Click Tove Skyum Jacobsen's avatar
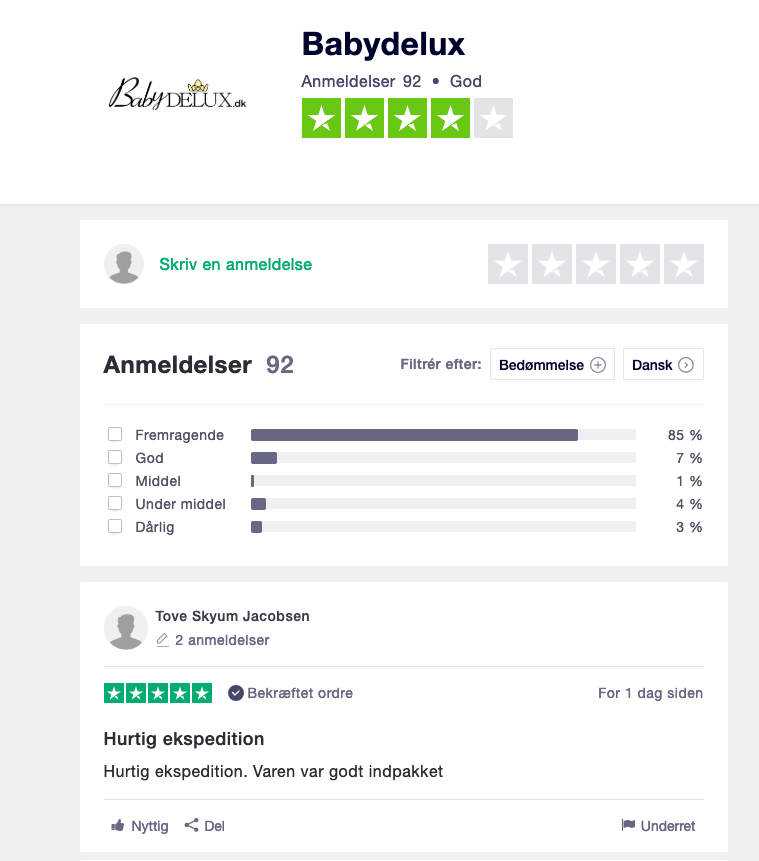 [x=125, y=628]
